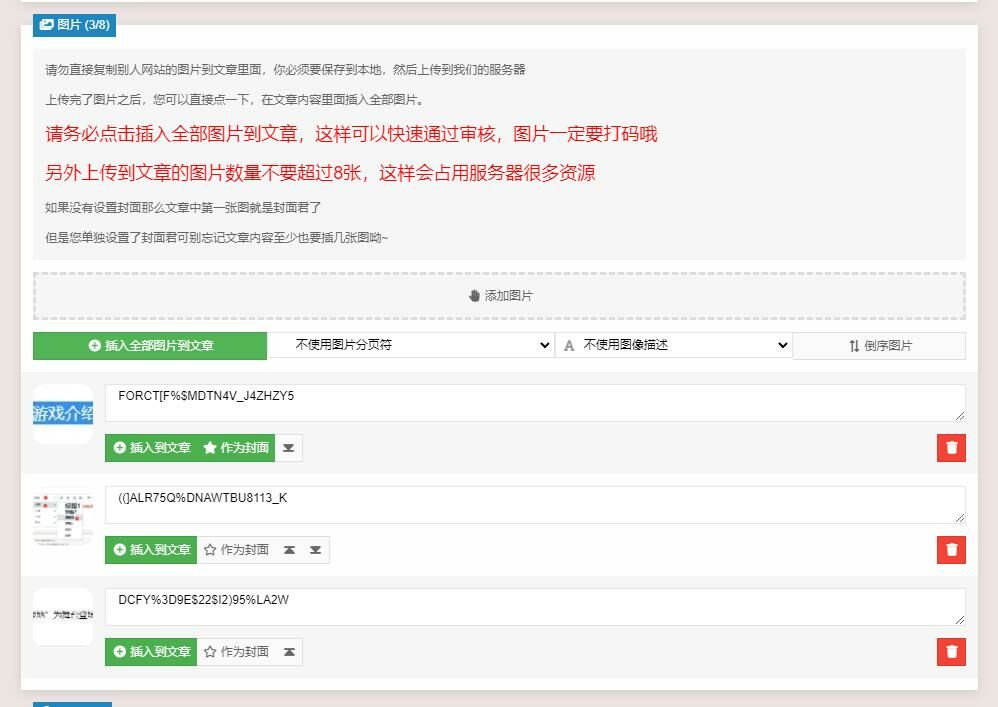The image size is (998, 707).
Task: Move the second image down with arrow icon
Action: click(315, 550)
